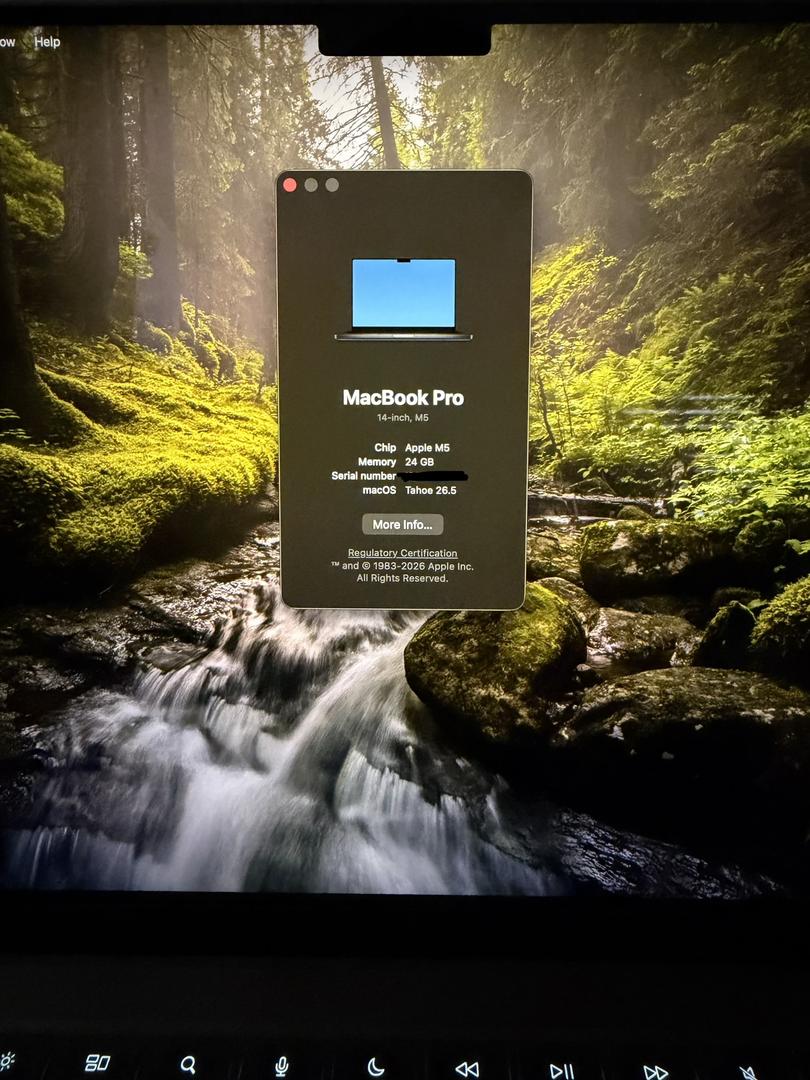Click the 1983-2026 Apple Inc. copyright text

[403, 566]
